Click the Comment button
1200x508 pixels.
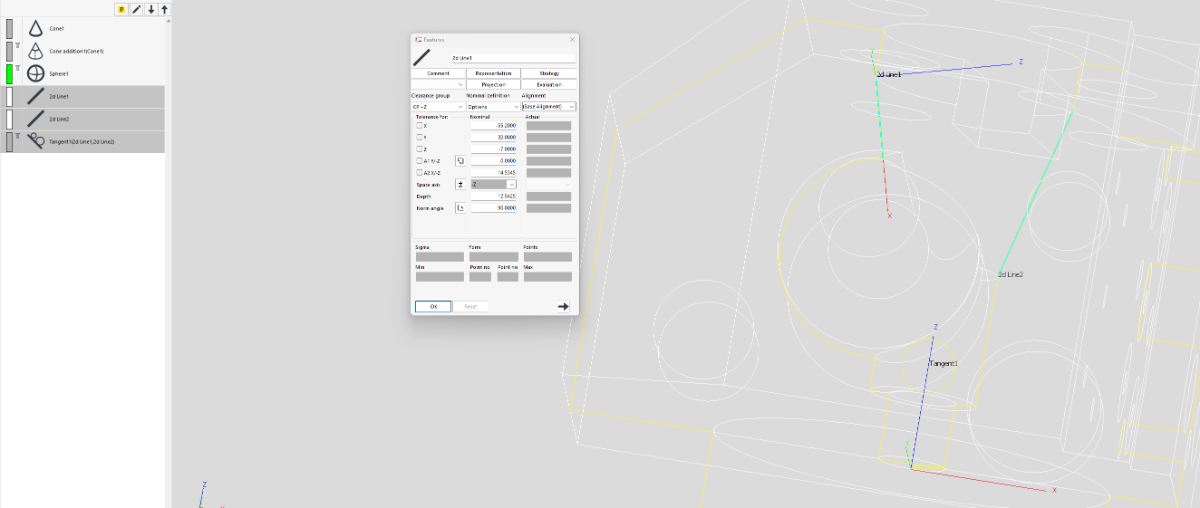click(x=438, y=74)
